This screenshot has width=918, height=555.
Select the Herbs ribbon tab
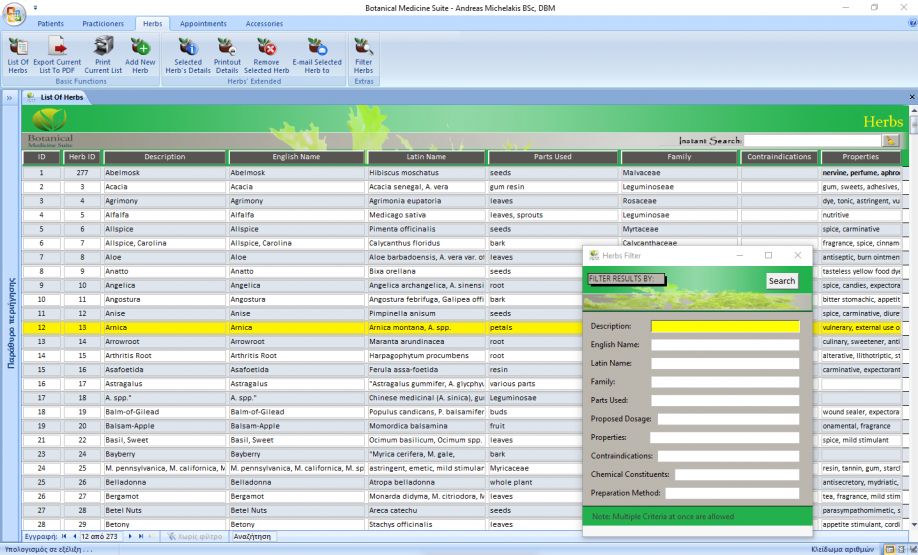pos(152,23)
